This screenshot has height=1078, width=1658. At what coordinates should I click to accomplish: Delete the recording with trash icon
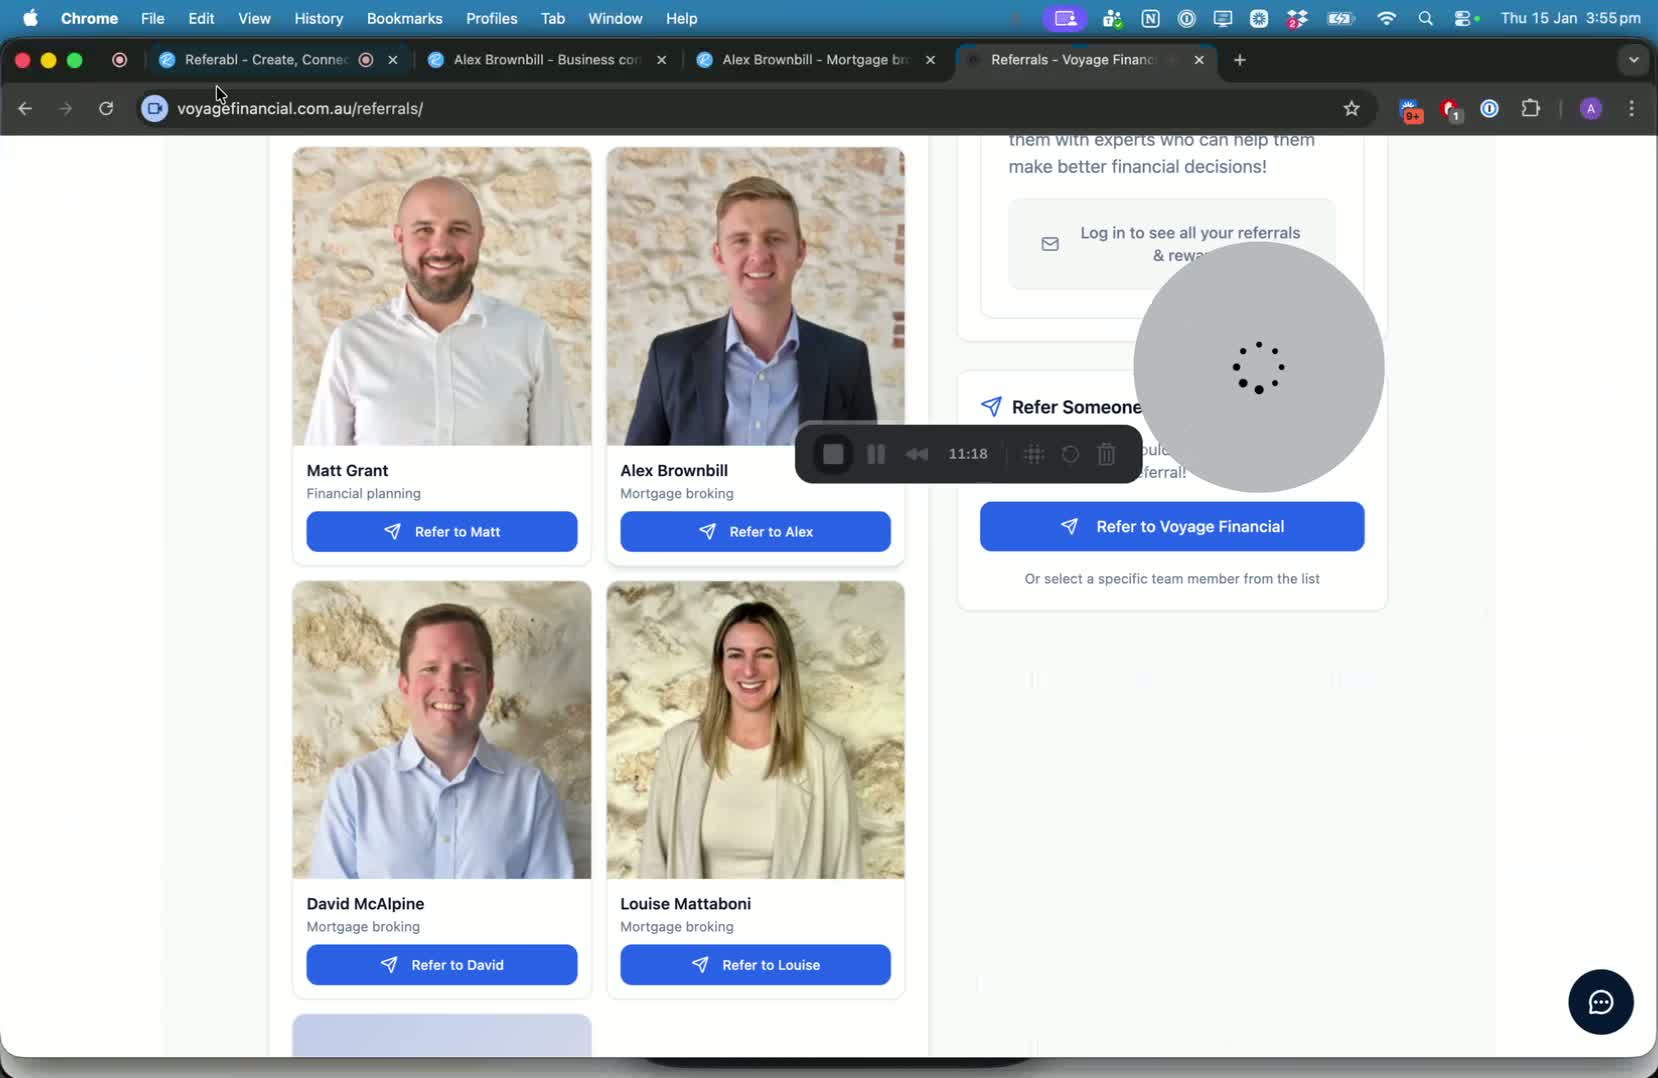[1106, 454]
